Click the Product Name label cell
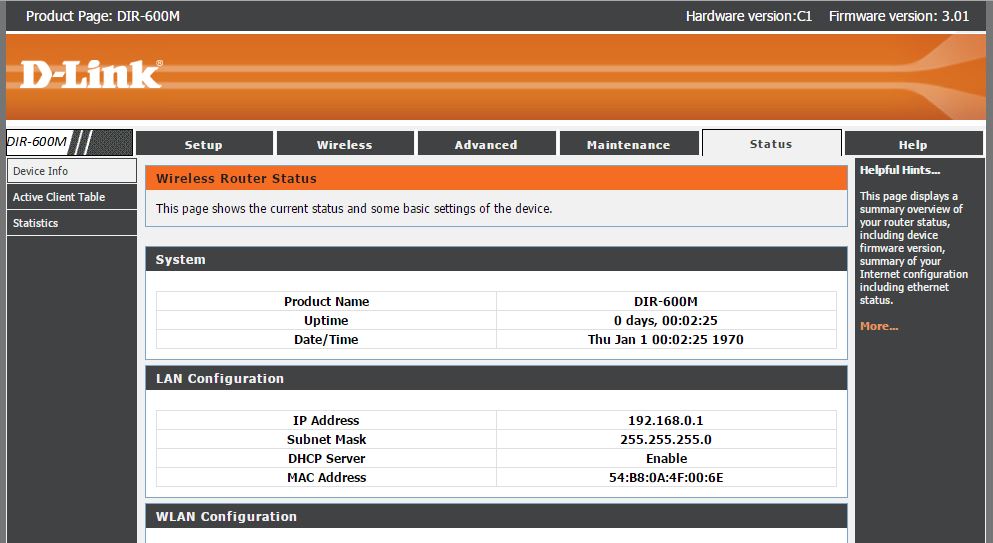This screenshot has width=993, height=543. click(x=326, y=301)
